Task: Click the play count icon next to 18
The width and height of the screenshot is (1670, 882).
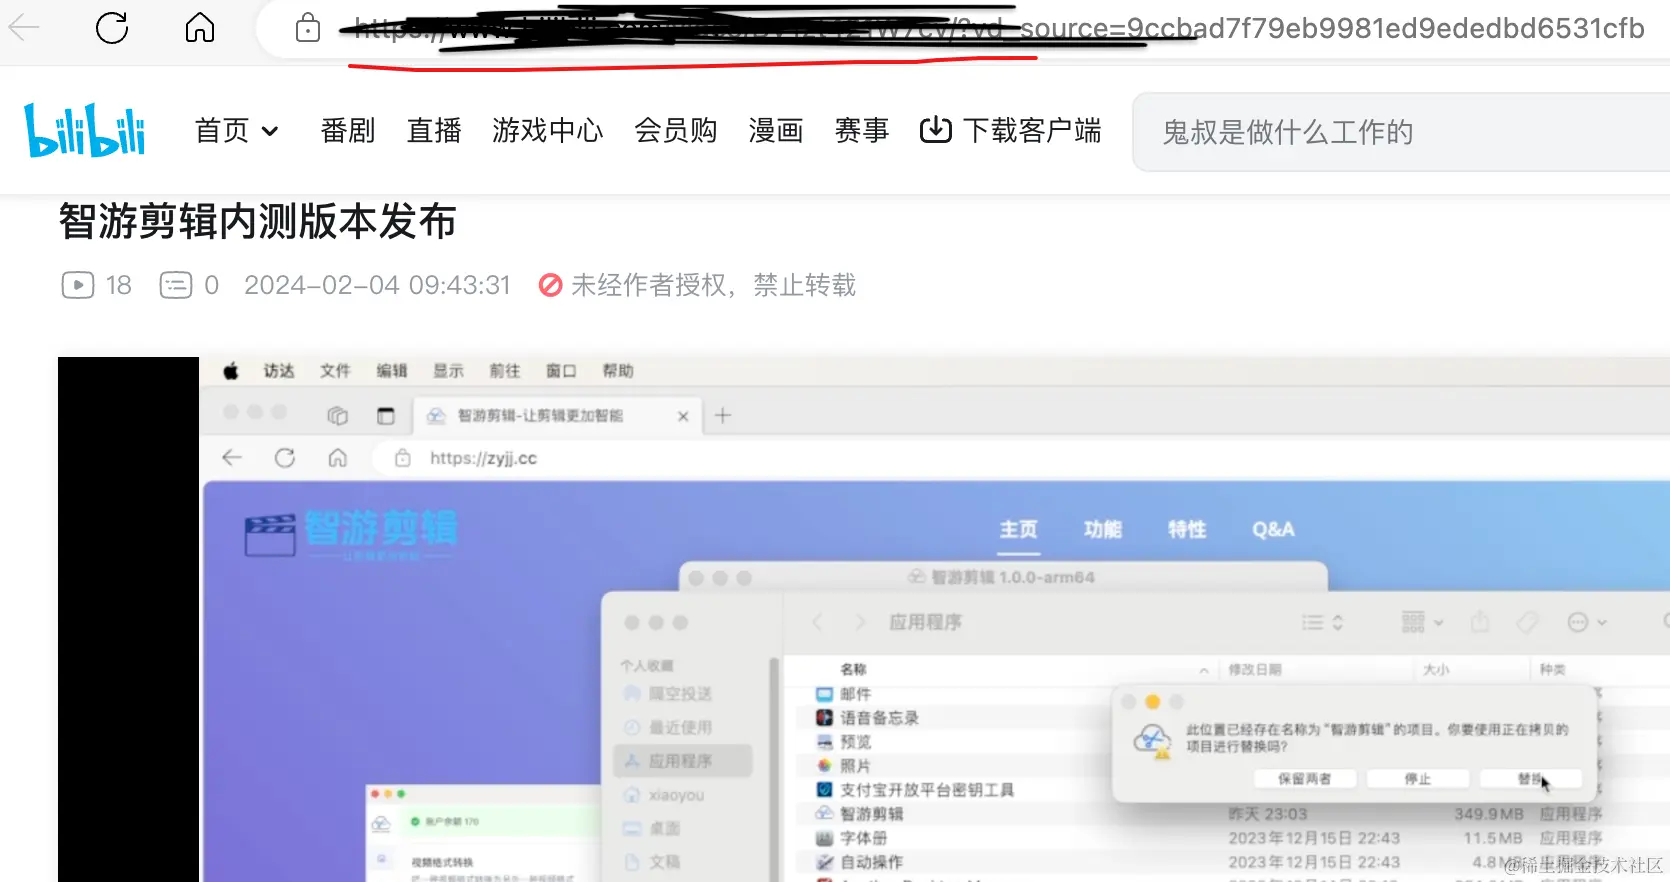Action: (78, 285)
